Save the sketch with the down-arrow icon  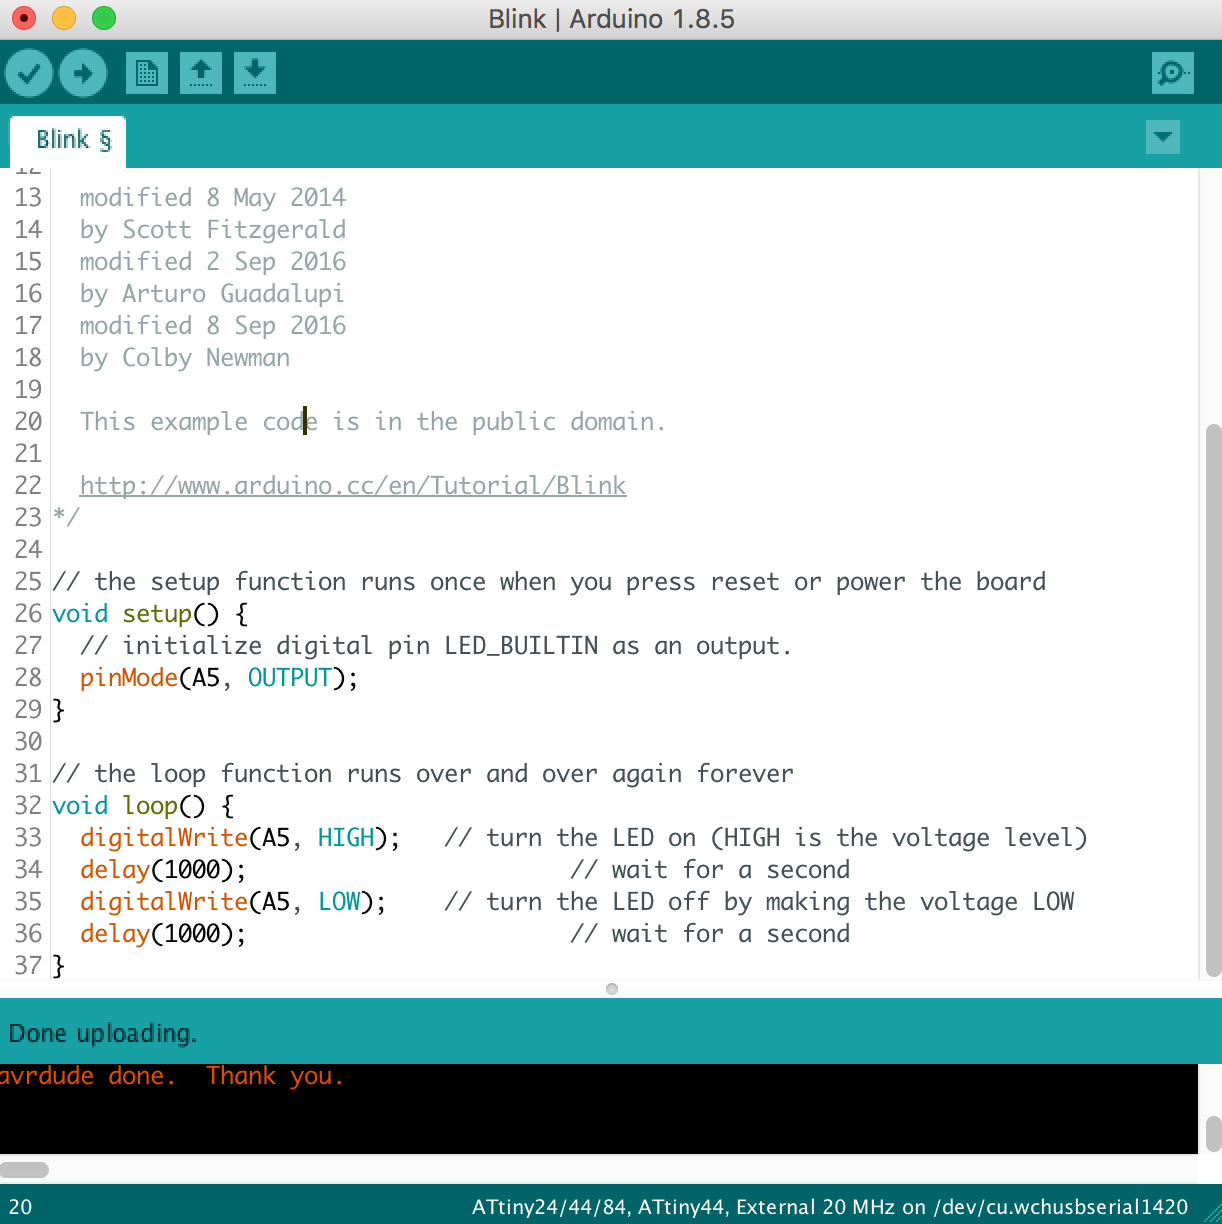click(x=255, y=73)
